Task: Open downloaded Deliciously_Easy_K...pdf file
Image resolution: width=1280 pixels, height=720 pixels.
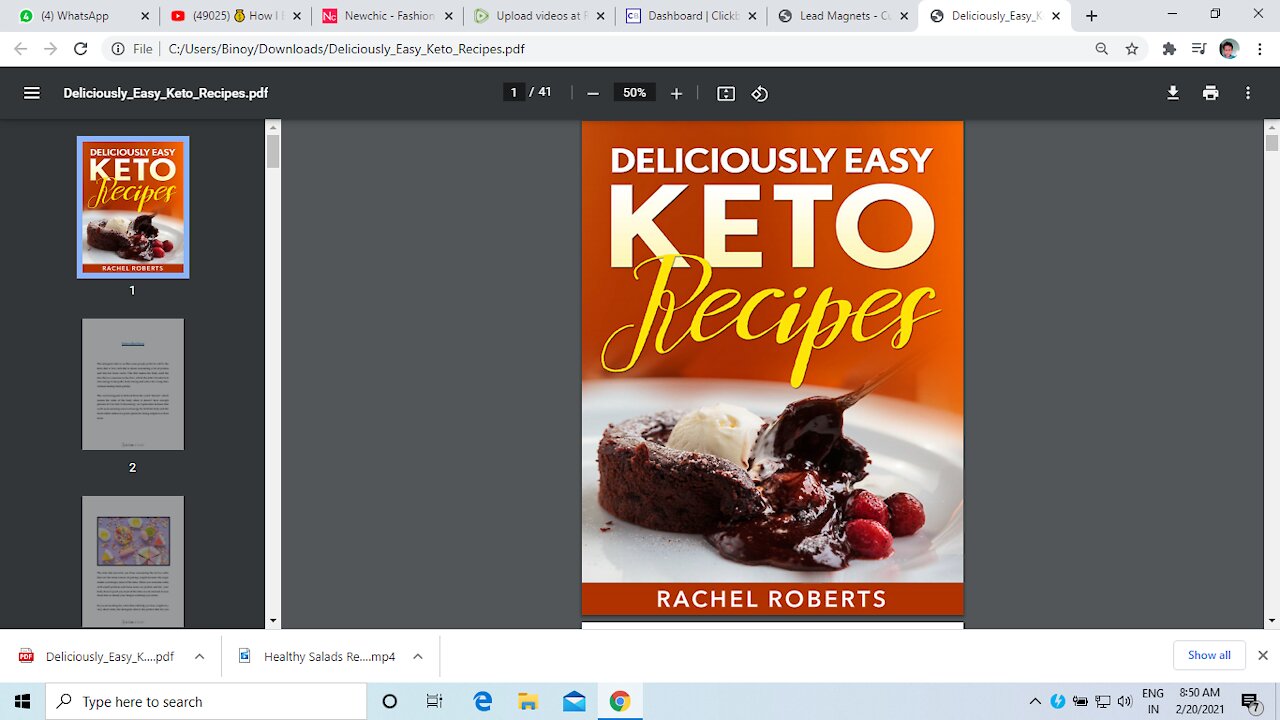Action: click(97, 656)
